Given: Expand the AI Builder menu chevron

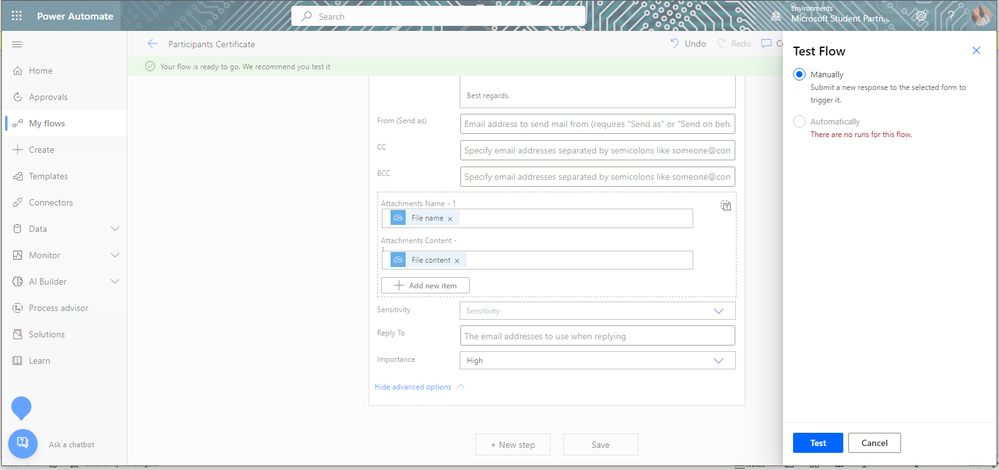Looking at the screenshot, I should click(x=115, y=281).
